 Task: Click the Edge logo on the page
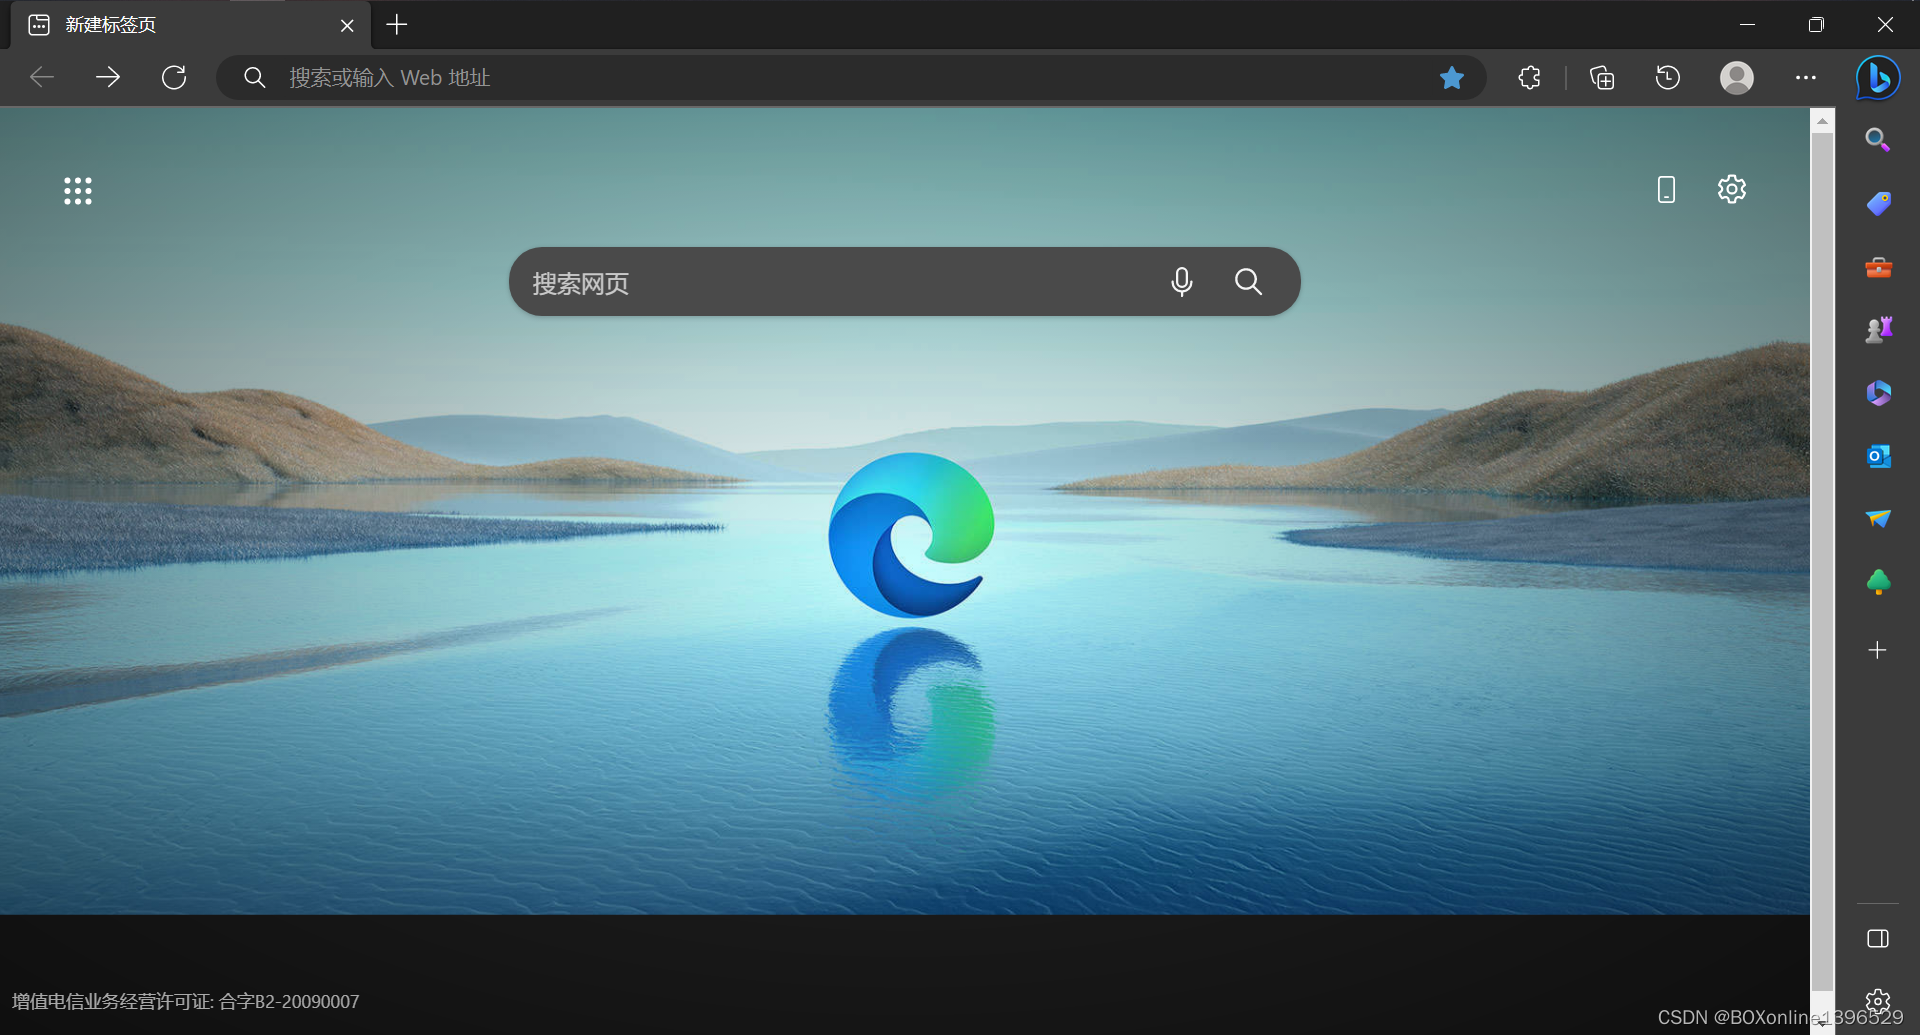point(911,535)
